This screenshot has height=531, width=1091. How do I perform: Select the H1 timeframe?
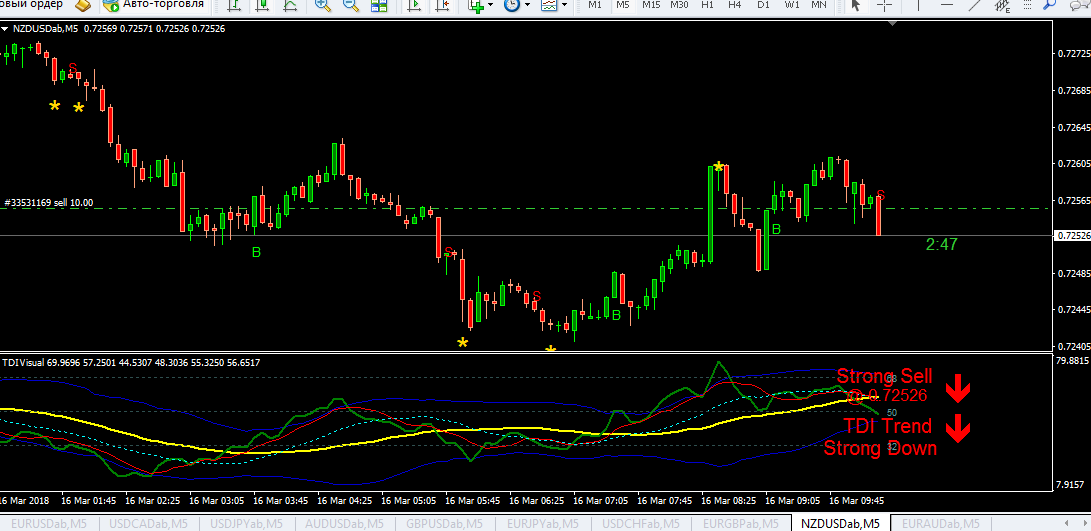click(708, 5)
